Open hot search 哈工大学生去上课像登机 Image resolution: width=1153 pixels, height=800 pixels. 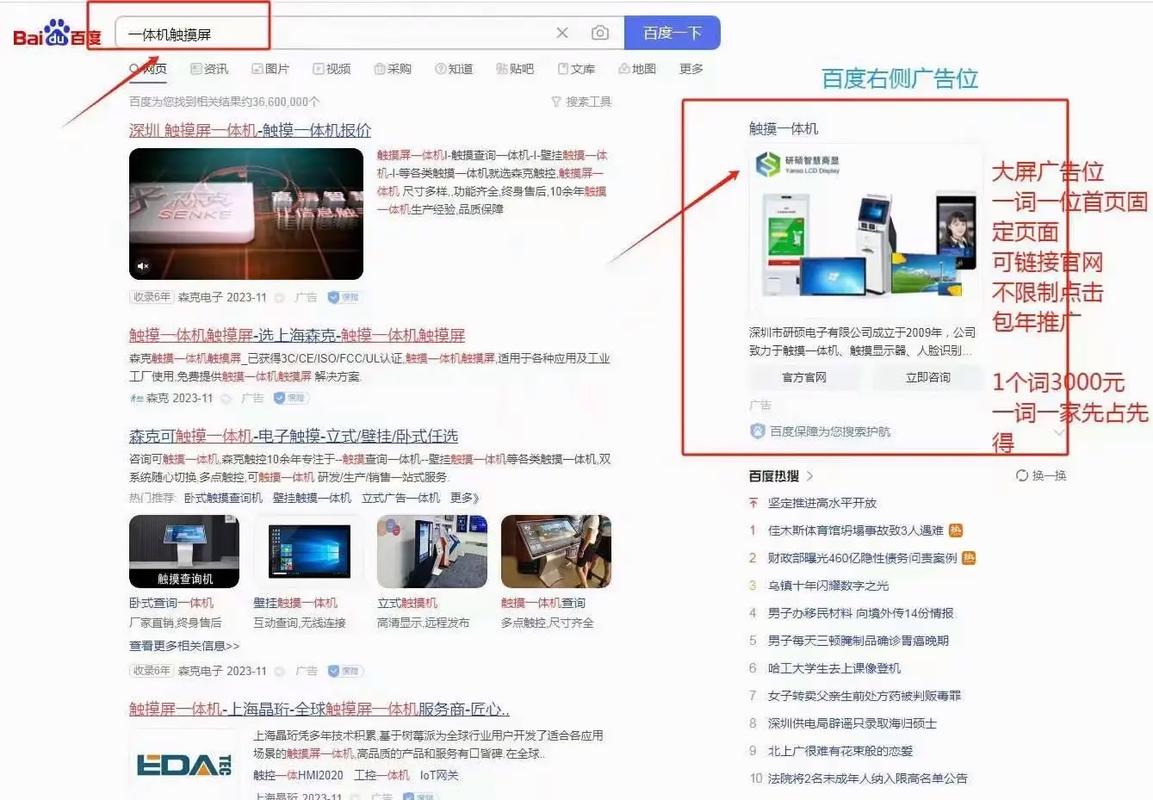pyautogui.click(x=835, y=668)
